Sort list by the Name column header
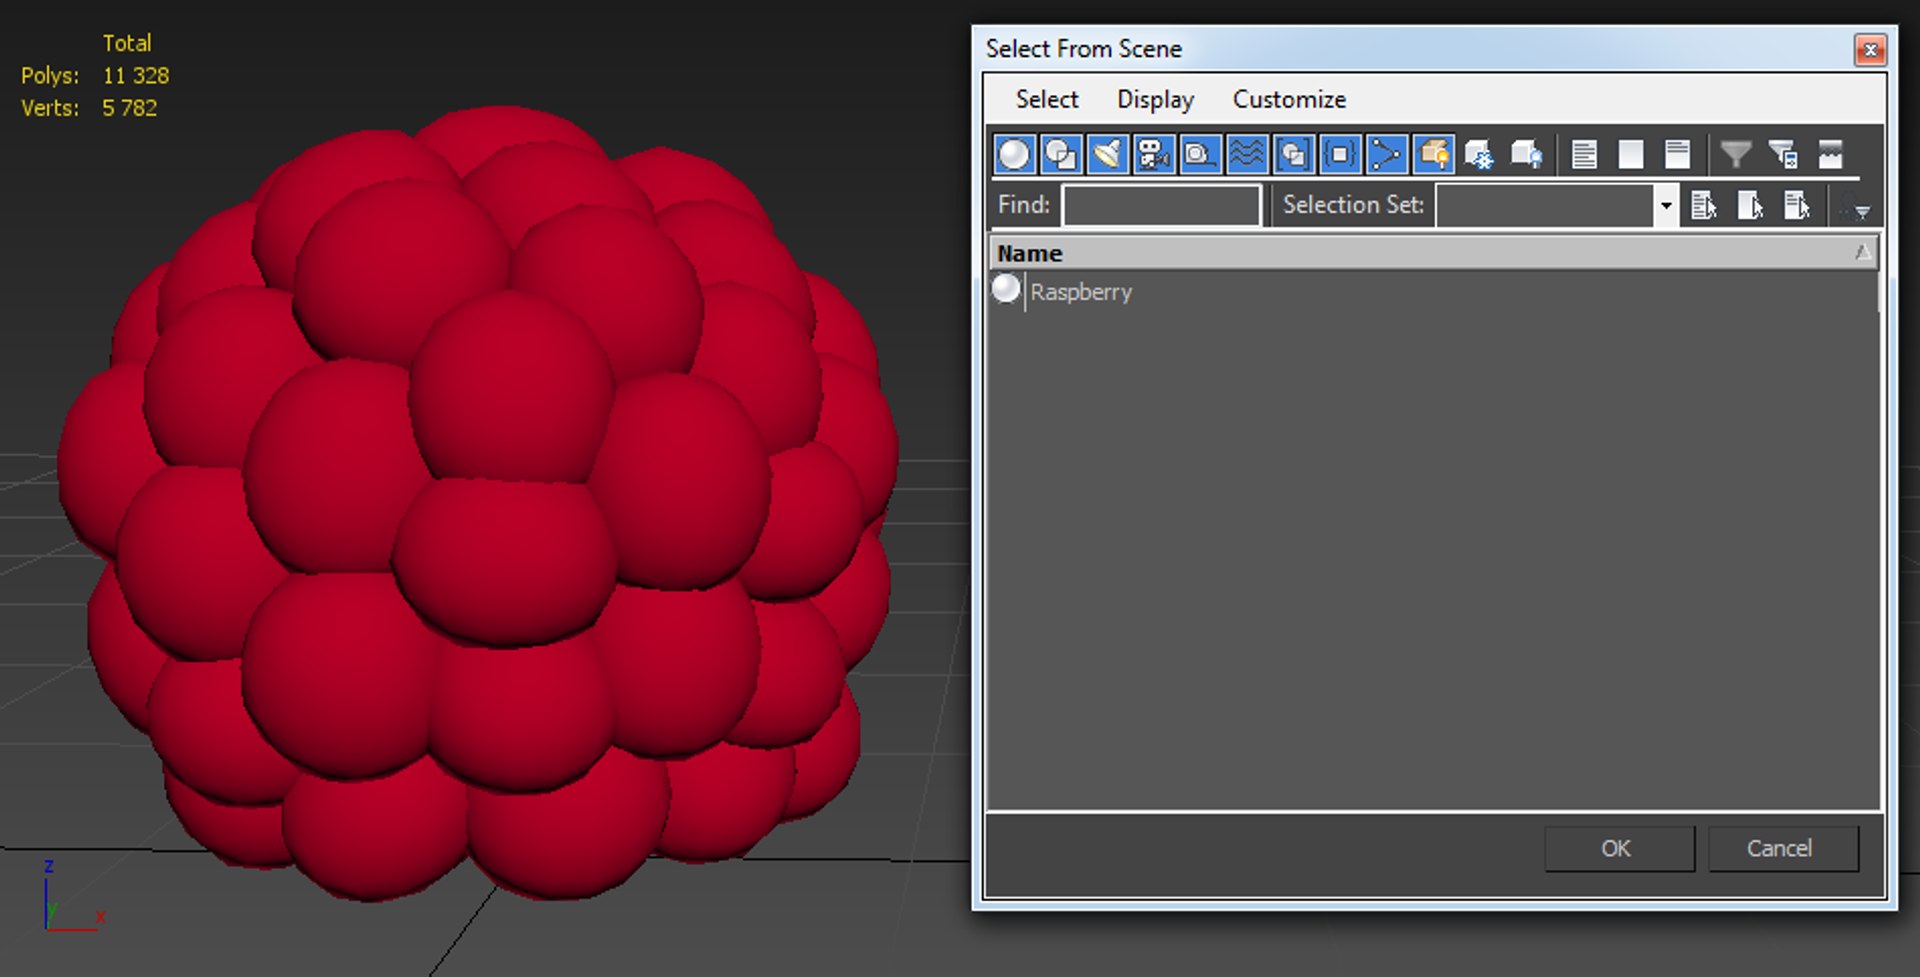1920x977 pixels. coord(1433,253)
